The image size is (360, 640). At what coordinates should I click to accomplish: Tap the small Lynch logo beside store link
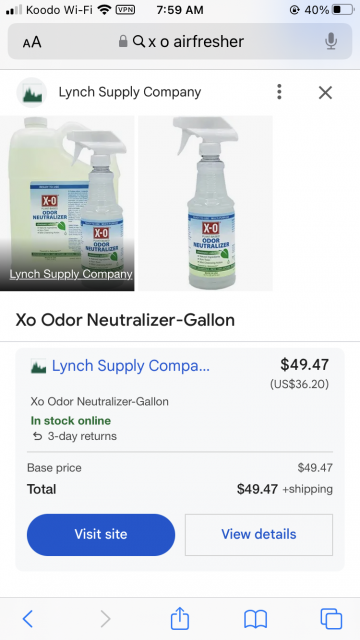click(x=38, y=366)
